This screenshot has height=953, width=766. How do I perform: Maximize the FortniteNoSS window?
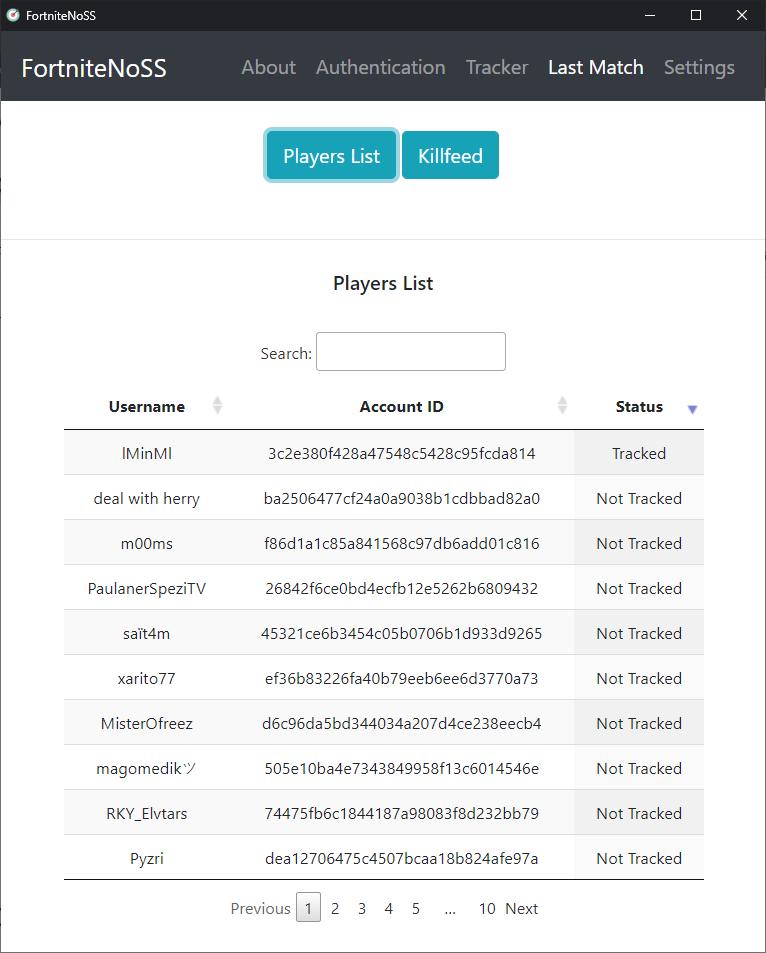(696, 15)
